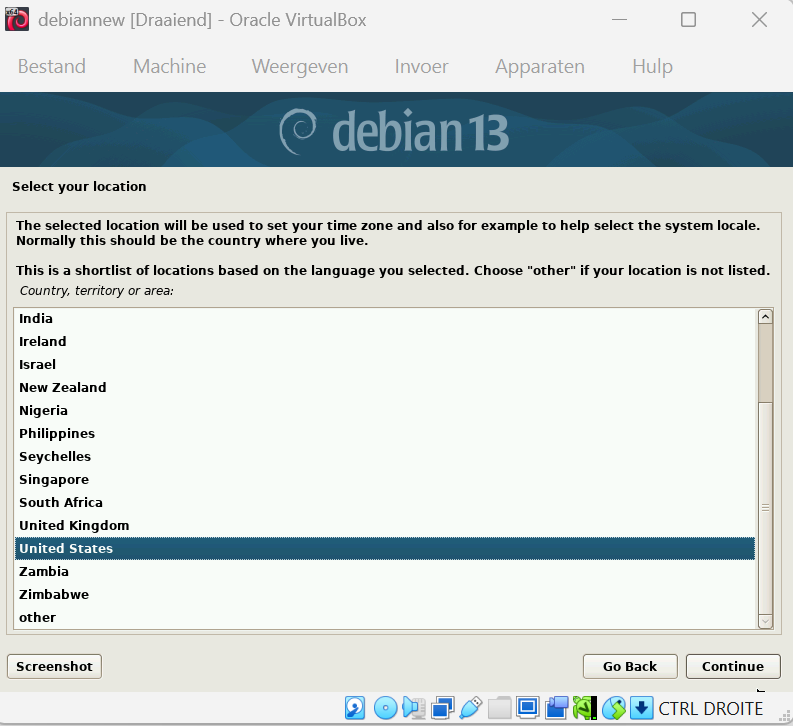Choose New Zealand as location
The height and width of the screenshot is (726, 793).
tap(384, 387)
